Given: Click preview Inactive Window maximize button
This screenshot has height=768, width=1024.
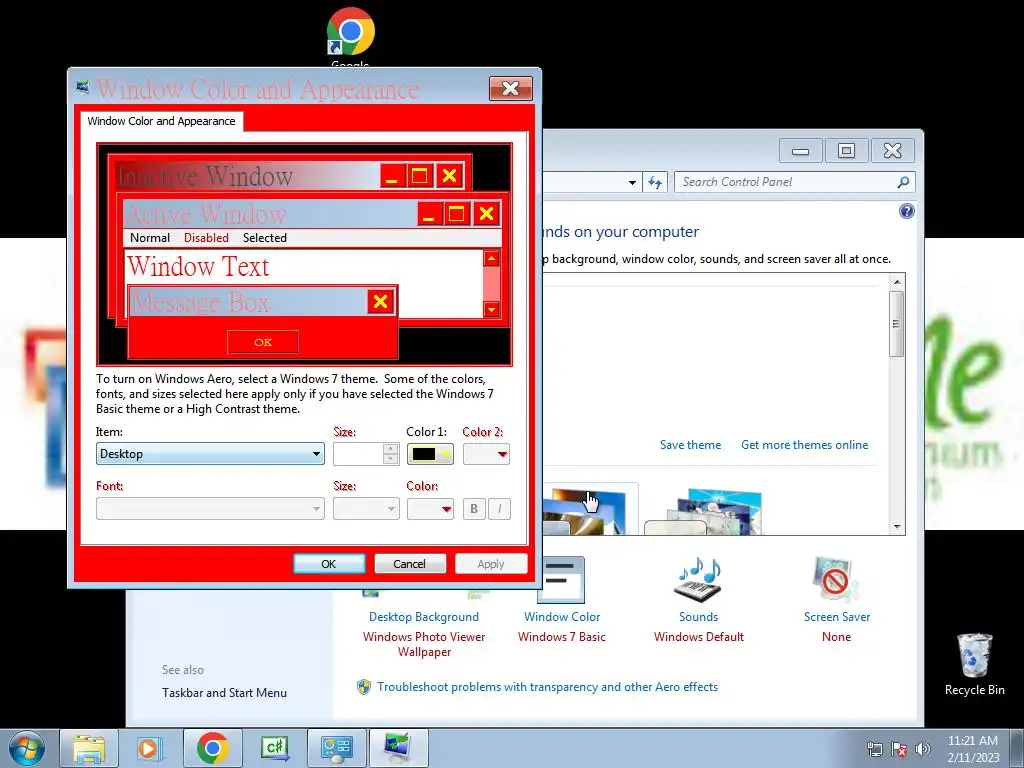Looking at the screenshot, I should (x=420, y=175).
